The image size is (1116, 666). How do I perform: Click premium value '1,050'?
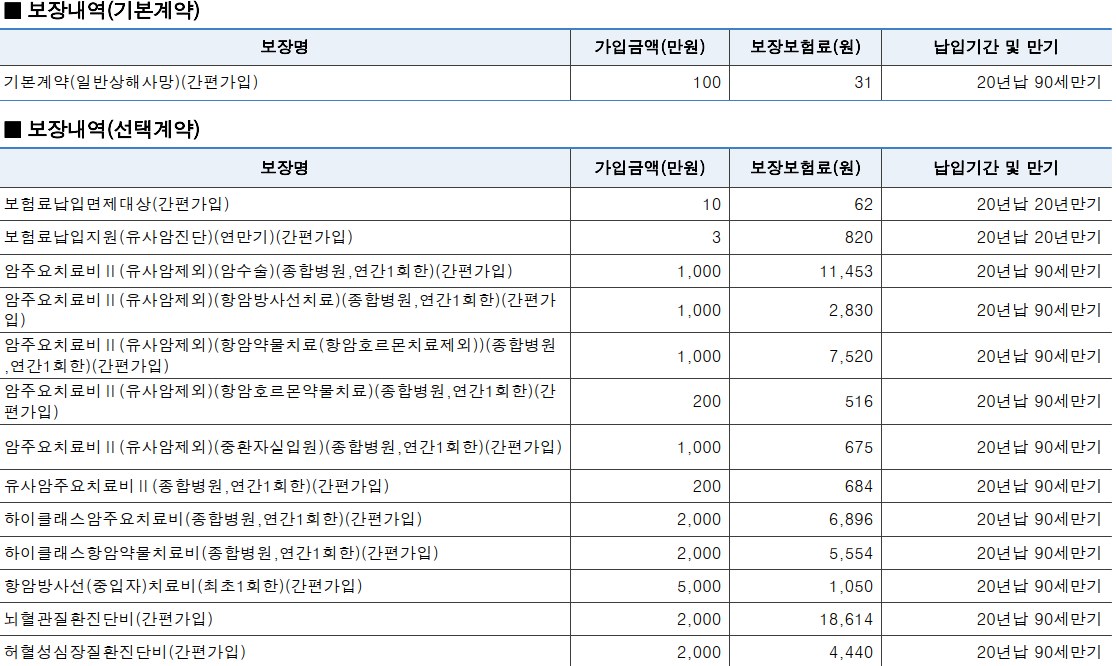851,586
